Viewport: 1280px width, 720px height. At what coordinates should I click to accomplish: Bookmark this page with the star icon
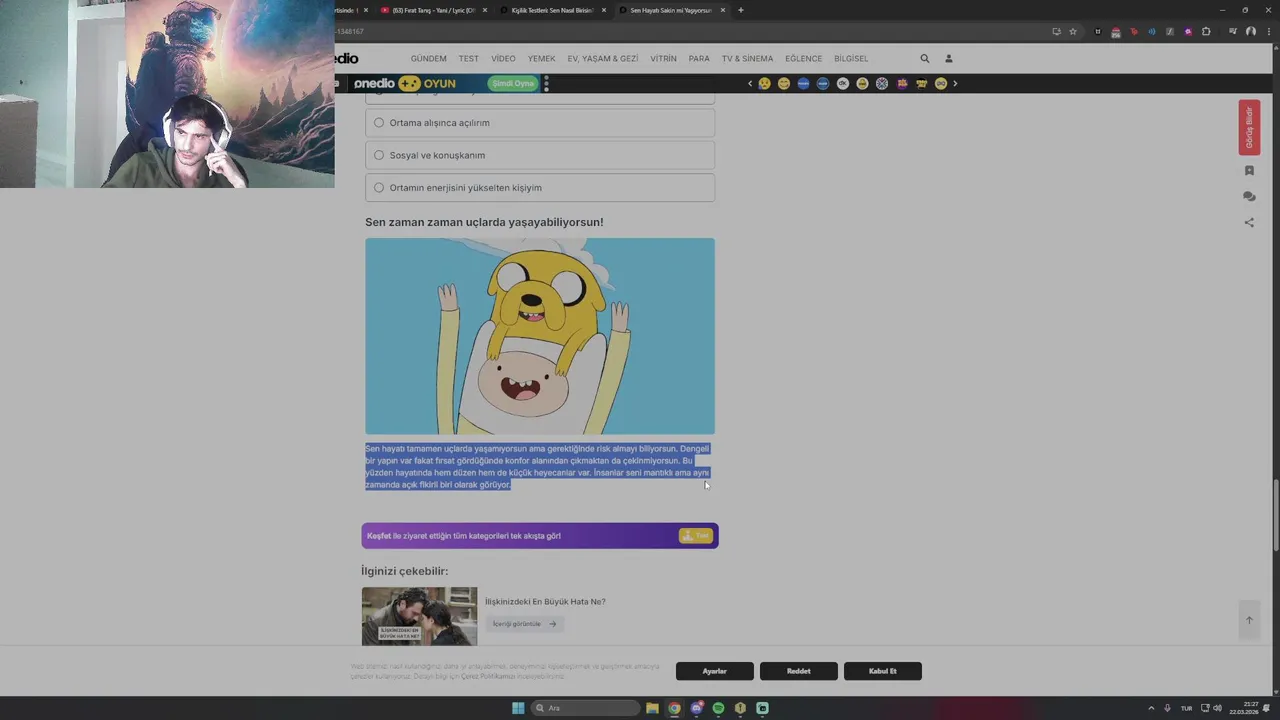pos(1073,32)
